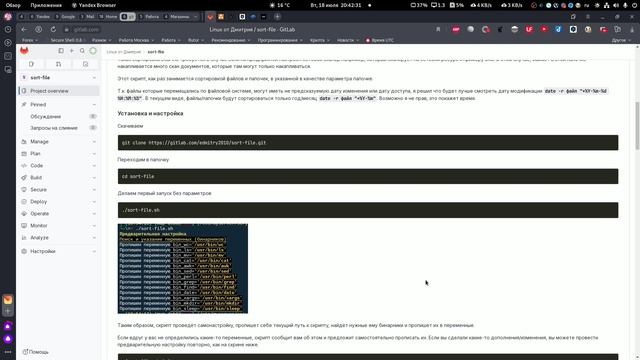Image resolution: width=640 pixels, height=360 pixels.
Task: Open the GitLab logo home link
Action: (x=24, y=51)
